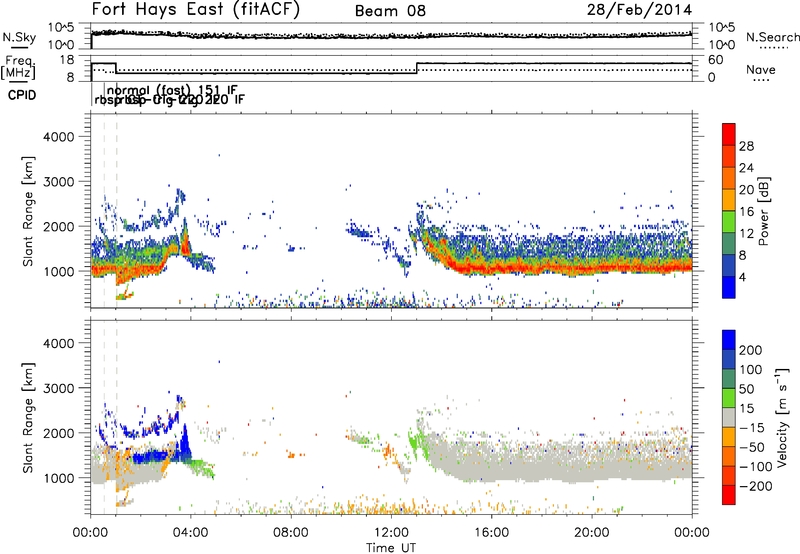Click the 'Power [dB]' colorbar label

pyautogui.click(x=763, y=211)
